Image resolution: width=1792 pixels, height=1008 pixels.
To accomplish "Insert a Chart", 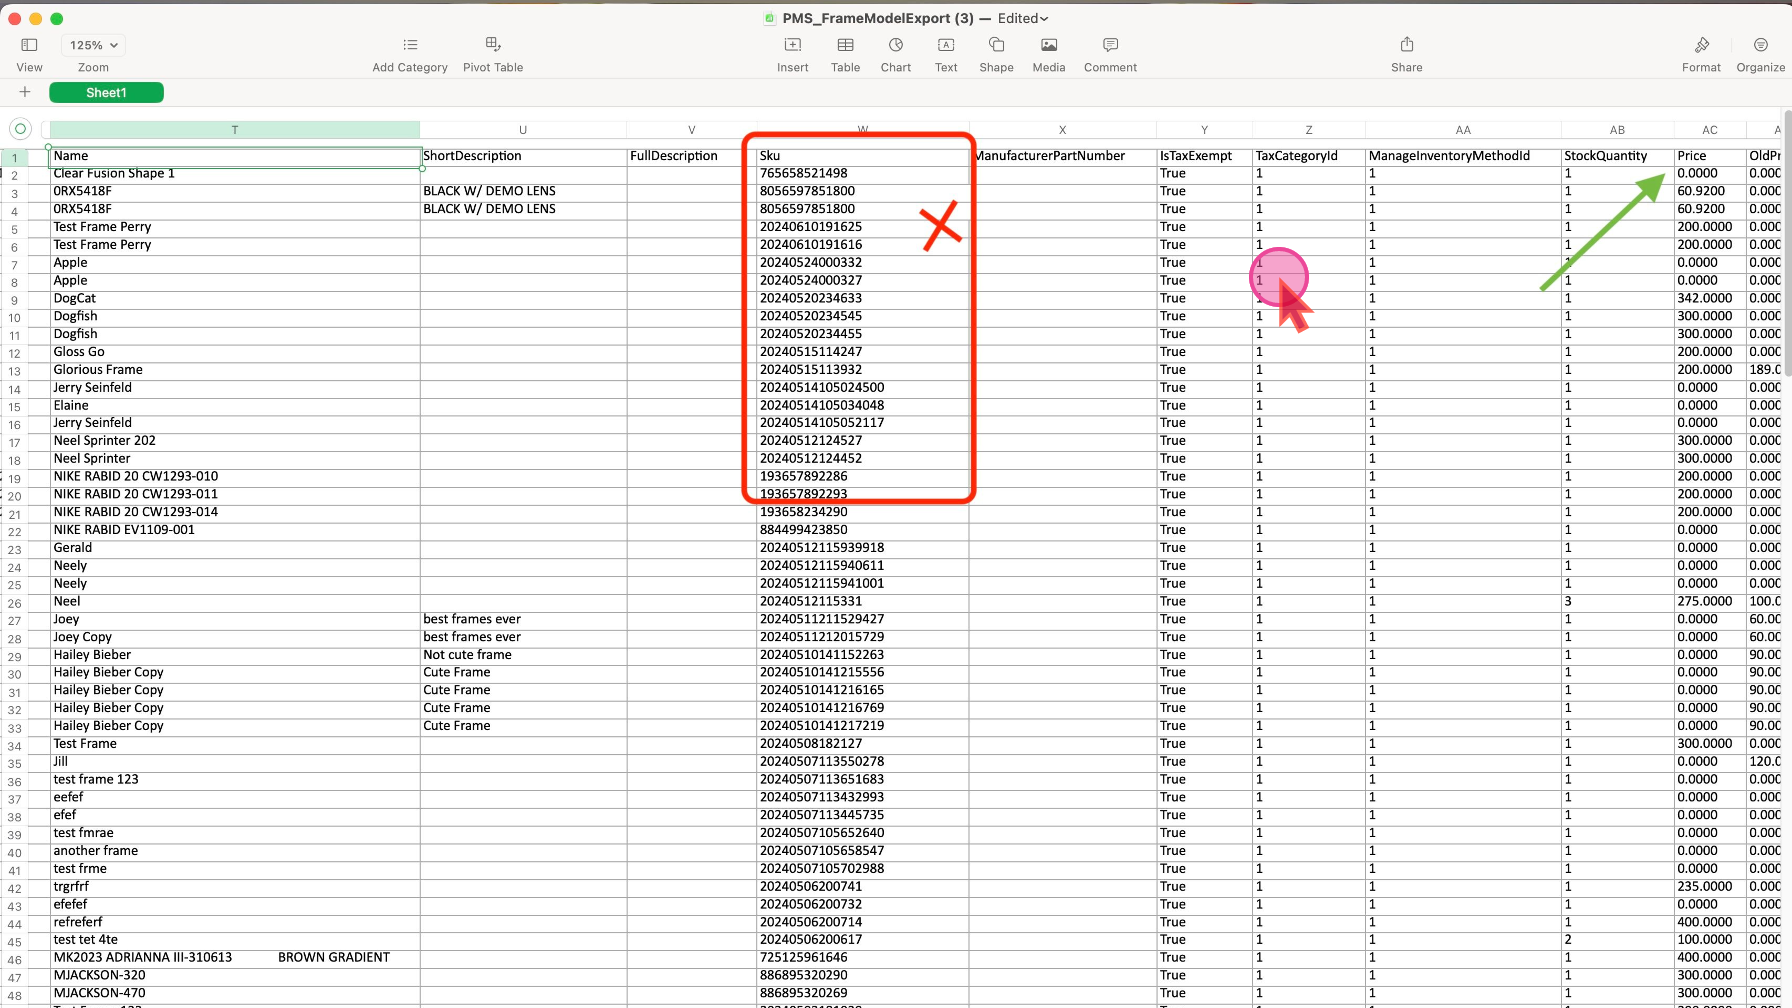I will coord(895,45).
